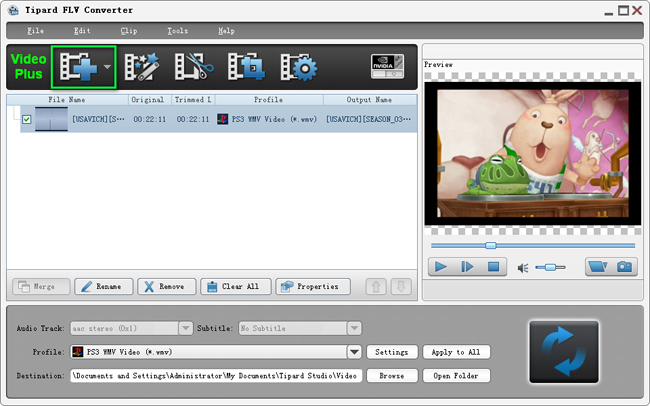Move the selected file up with arrow
The width and height of the screenshot is (650, 406).
click(376, 287)
